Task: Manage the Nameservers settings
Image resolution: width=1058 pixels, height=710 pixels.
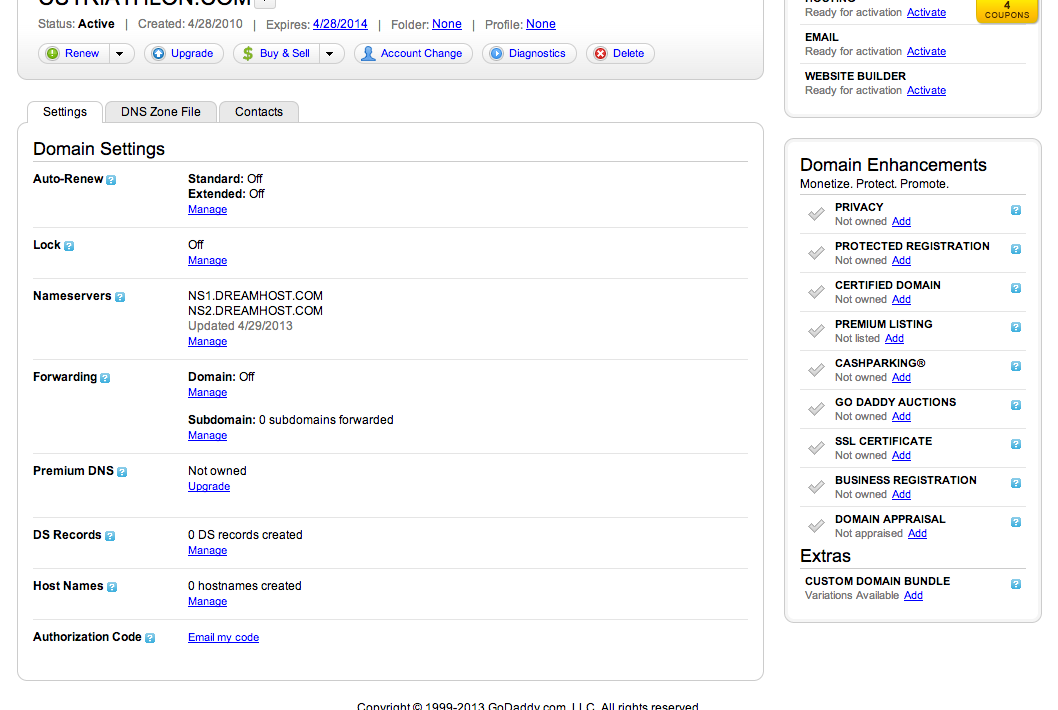Action: pyautogui.click(x=207, y=342)
